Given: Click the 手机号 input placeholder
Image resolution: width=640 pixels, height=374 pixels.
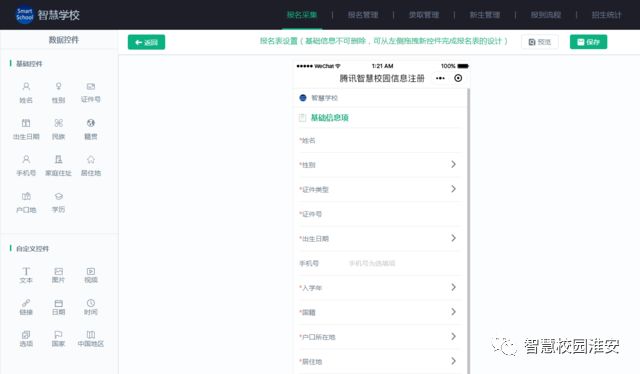Looking at the screenshot, I should coord(372,263).
